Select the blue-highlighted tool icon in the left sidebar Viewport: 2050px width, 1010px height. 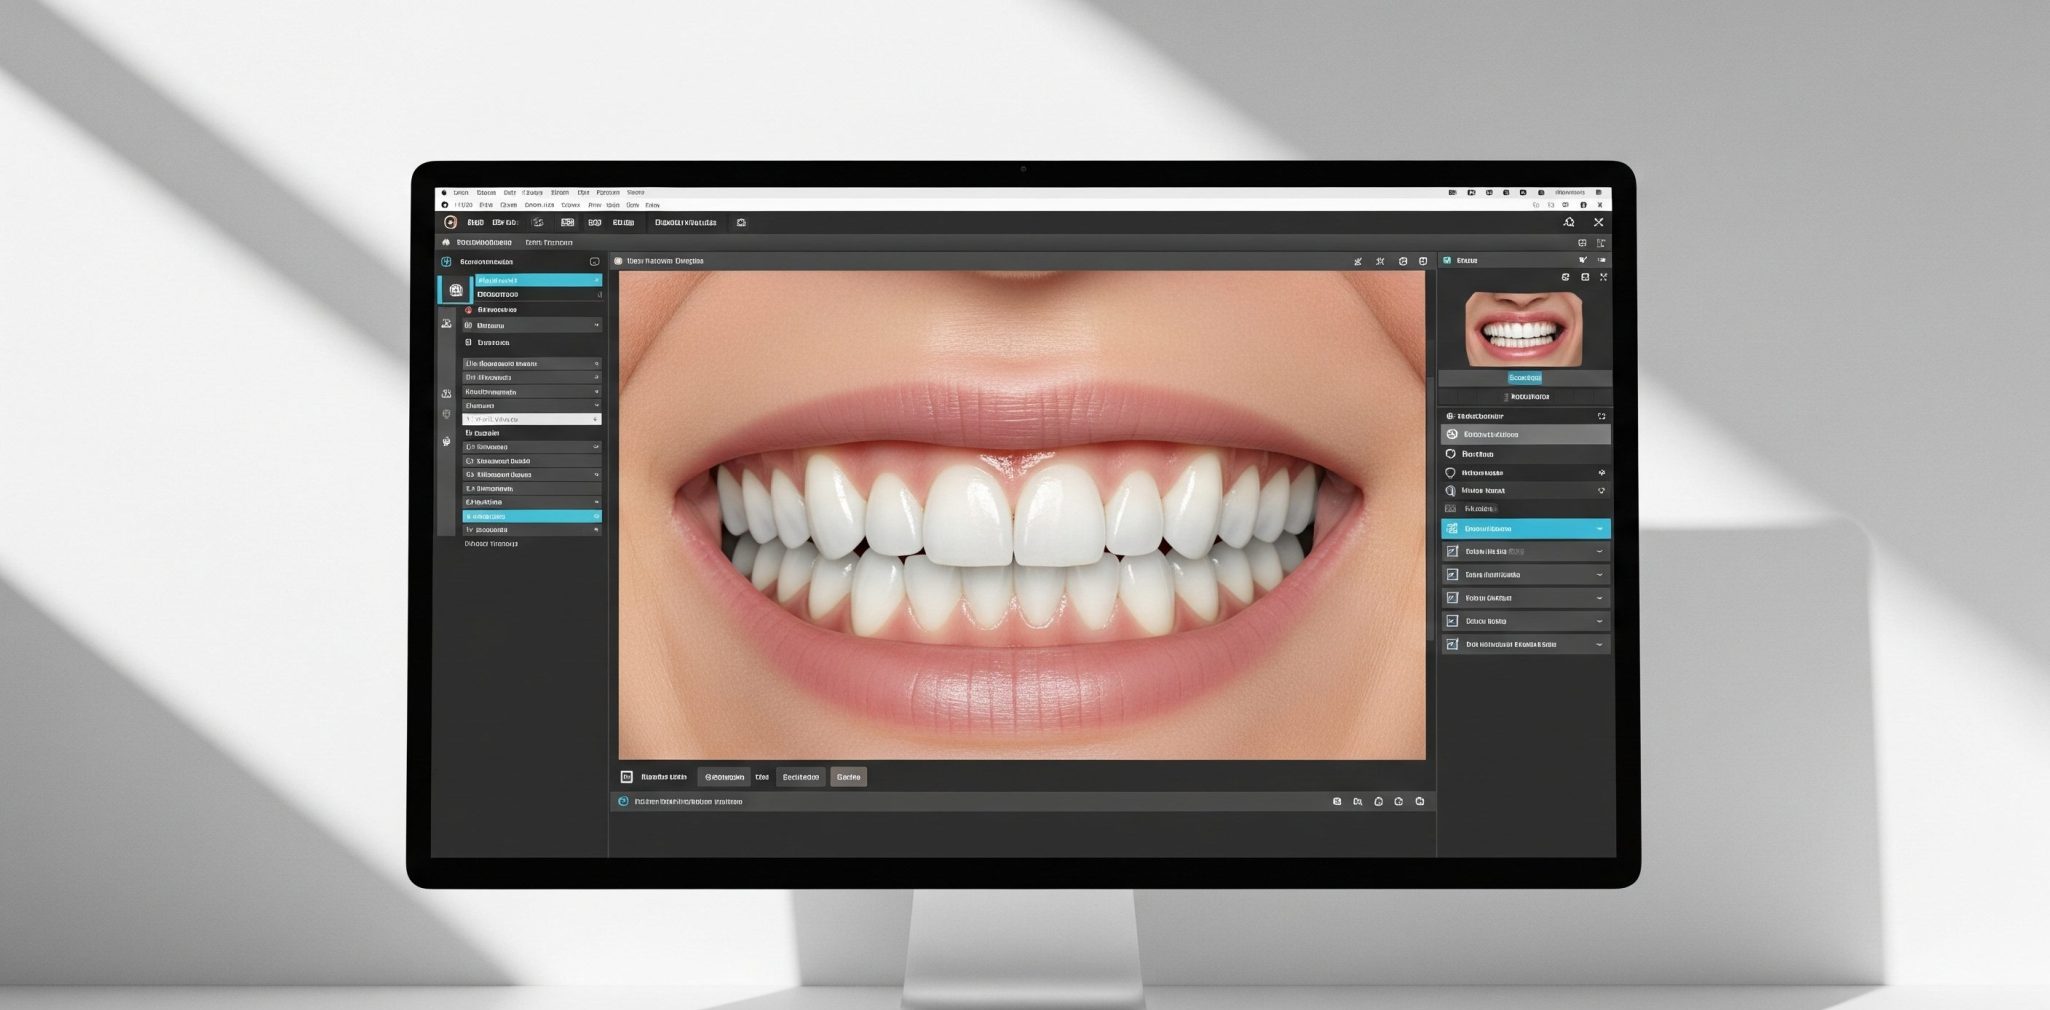[x=455, y=290]
